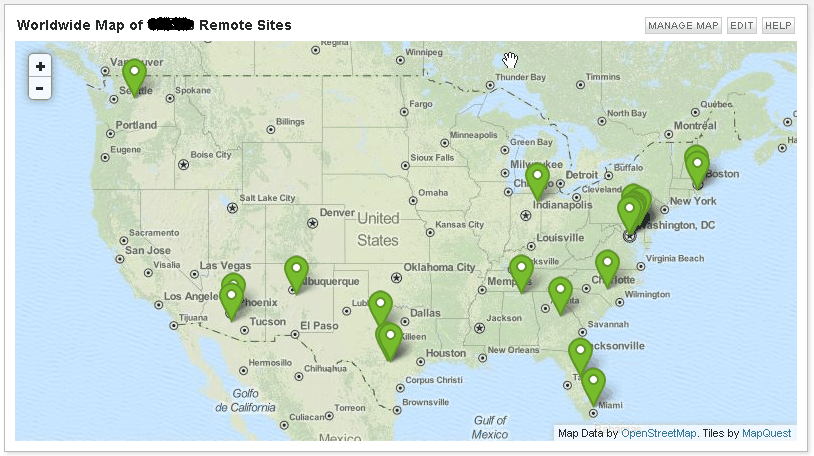The image size is (814, 456).
Task: Click the green pin near Atlanta
Action: [x=560, y=297]
